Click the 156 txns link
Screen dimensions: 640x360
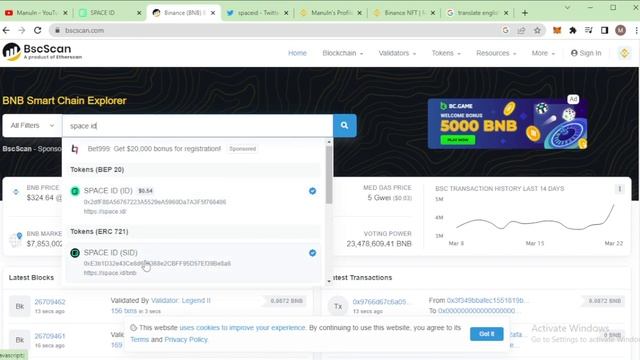(x=124, y=311)
